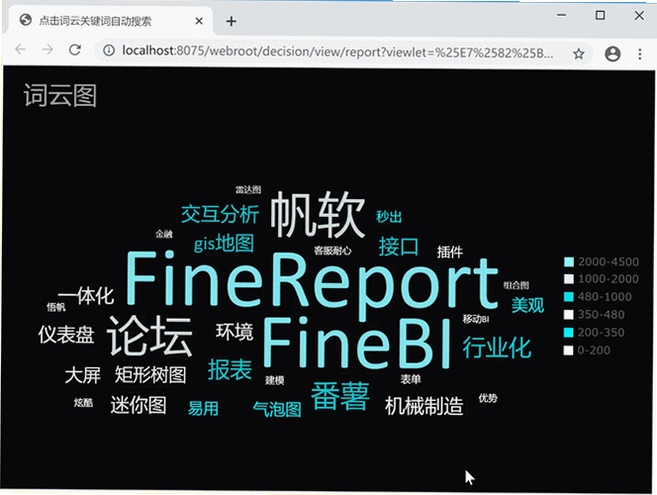Select the 表单 word
The height and width of the screenshot is (495, 657).
coord(411,379)
